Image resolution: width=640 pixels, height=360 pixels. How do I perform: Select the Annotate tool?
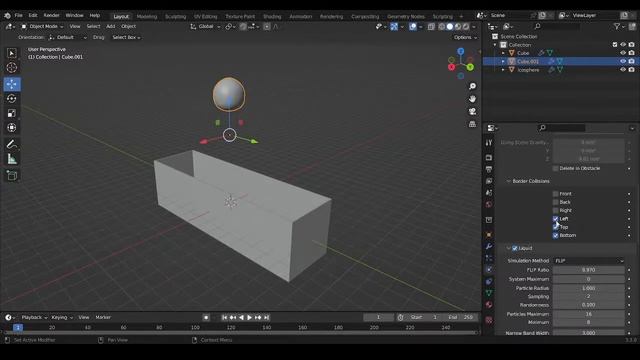click(x=12, y=144)
